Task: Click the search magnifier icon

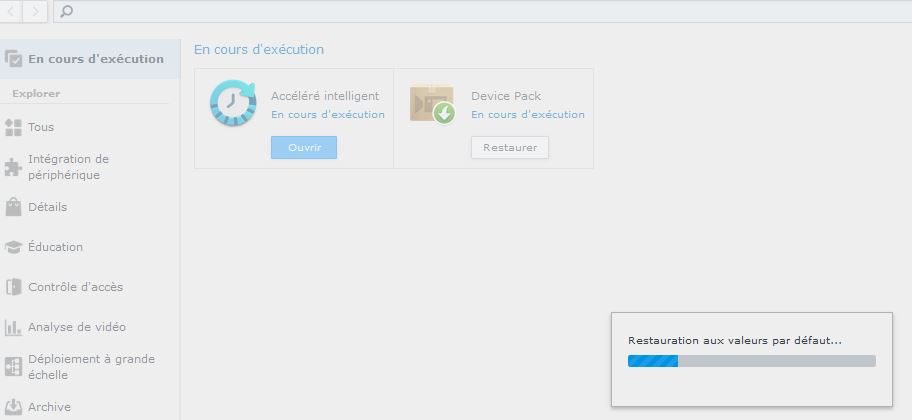Action: pos(67,11)
